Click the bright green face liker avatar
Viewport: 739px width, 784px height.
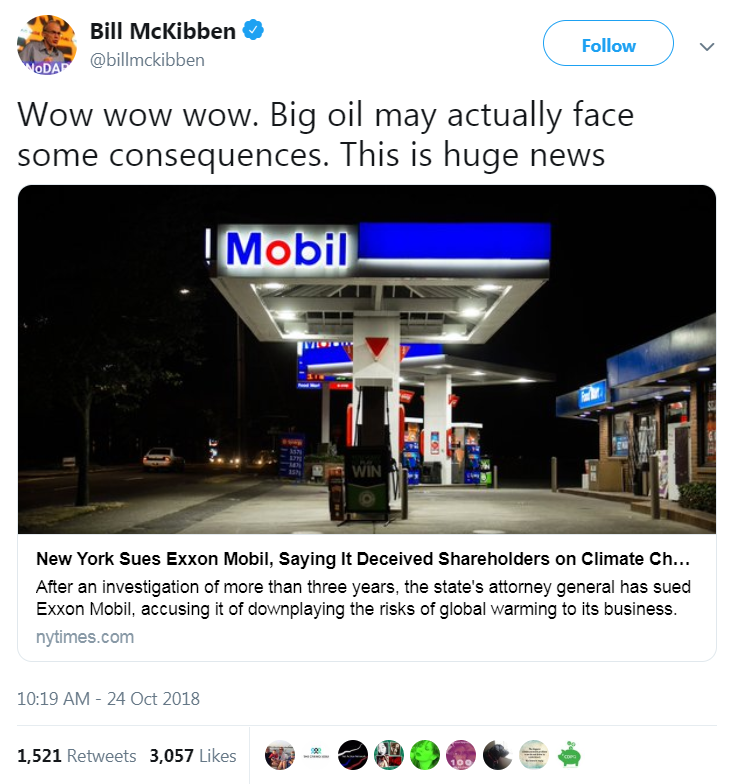[425, 756]
